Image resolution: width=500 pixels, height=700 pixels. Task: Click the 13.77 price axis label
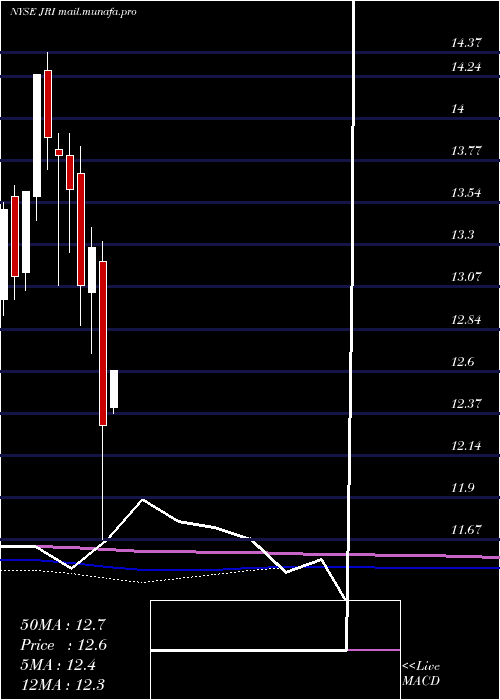pyautogui.click(x=467, y=151)
